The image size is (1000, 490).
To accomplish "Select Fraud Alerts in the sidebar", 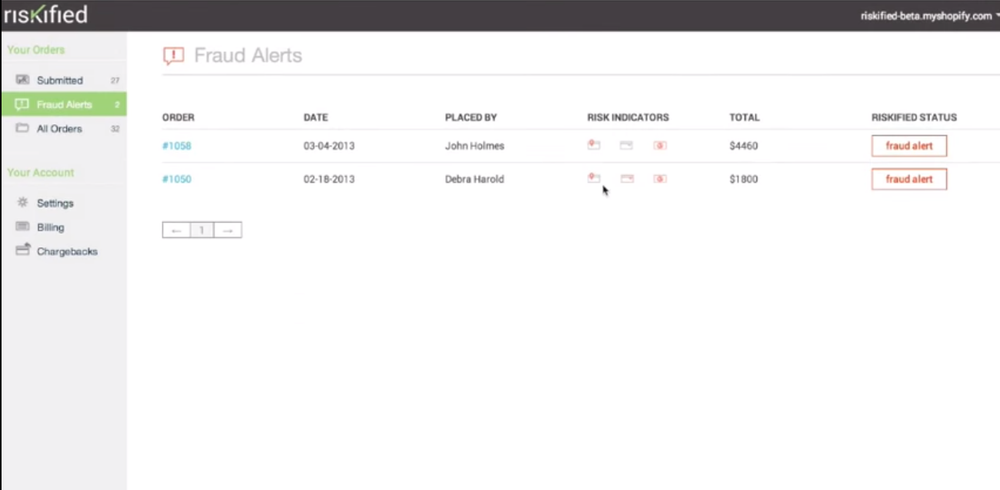I will point(63,104).
